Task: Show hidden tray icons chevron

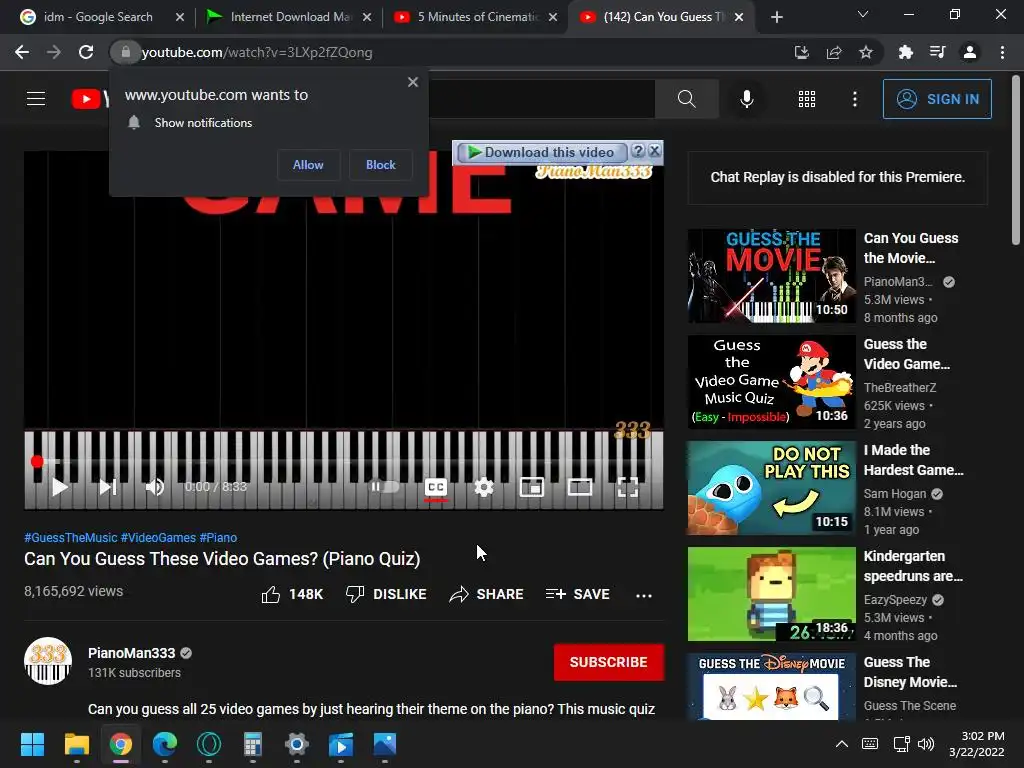Action: (x=842, y=744)
